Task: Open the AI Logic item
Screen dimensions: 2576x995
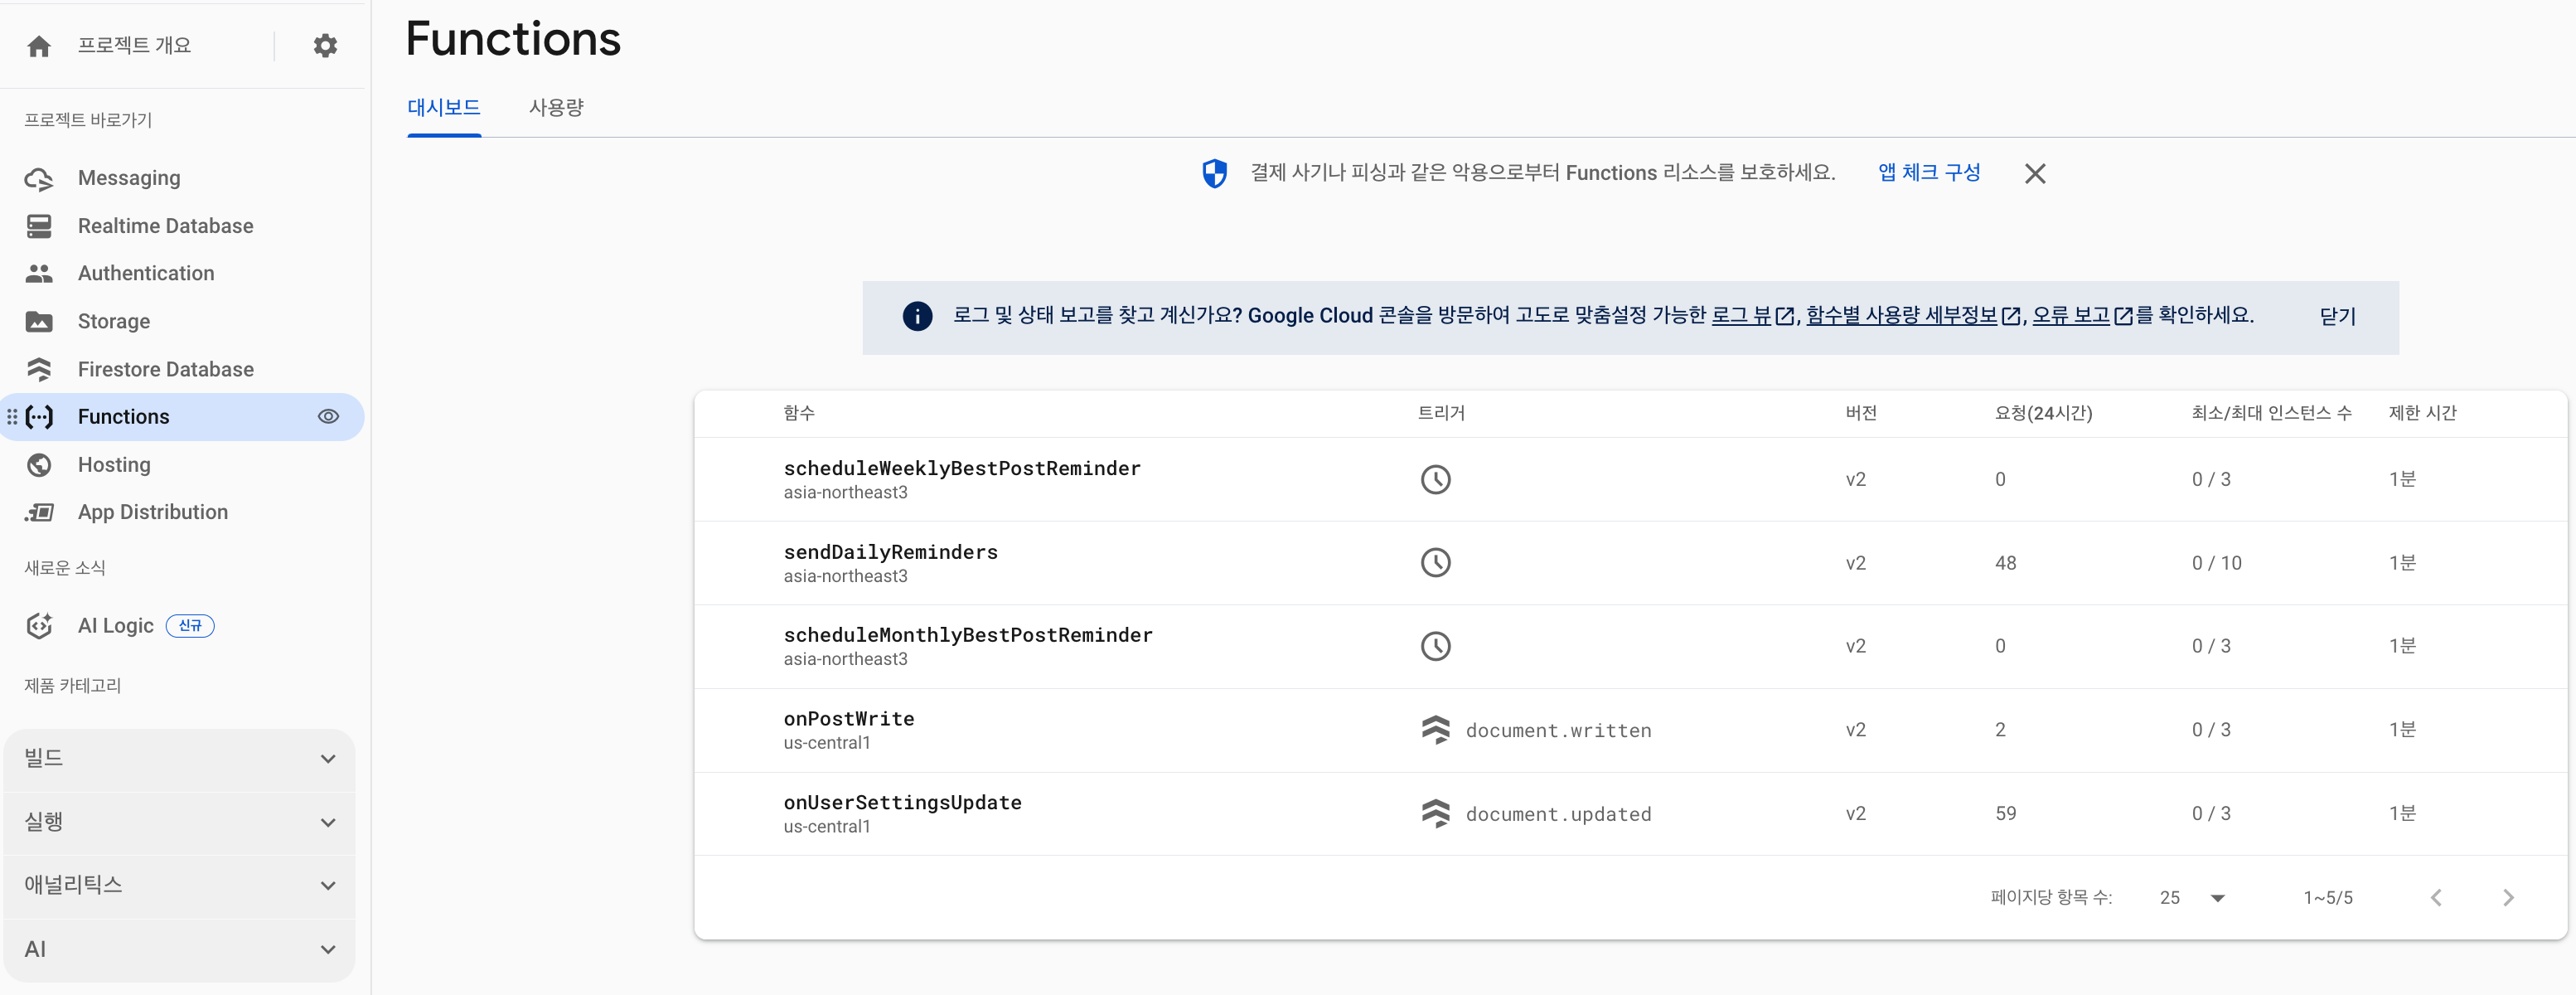Action: point(116,625)
